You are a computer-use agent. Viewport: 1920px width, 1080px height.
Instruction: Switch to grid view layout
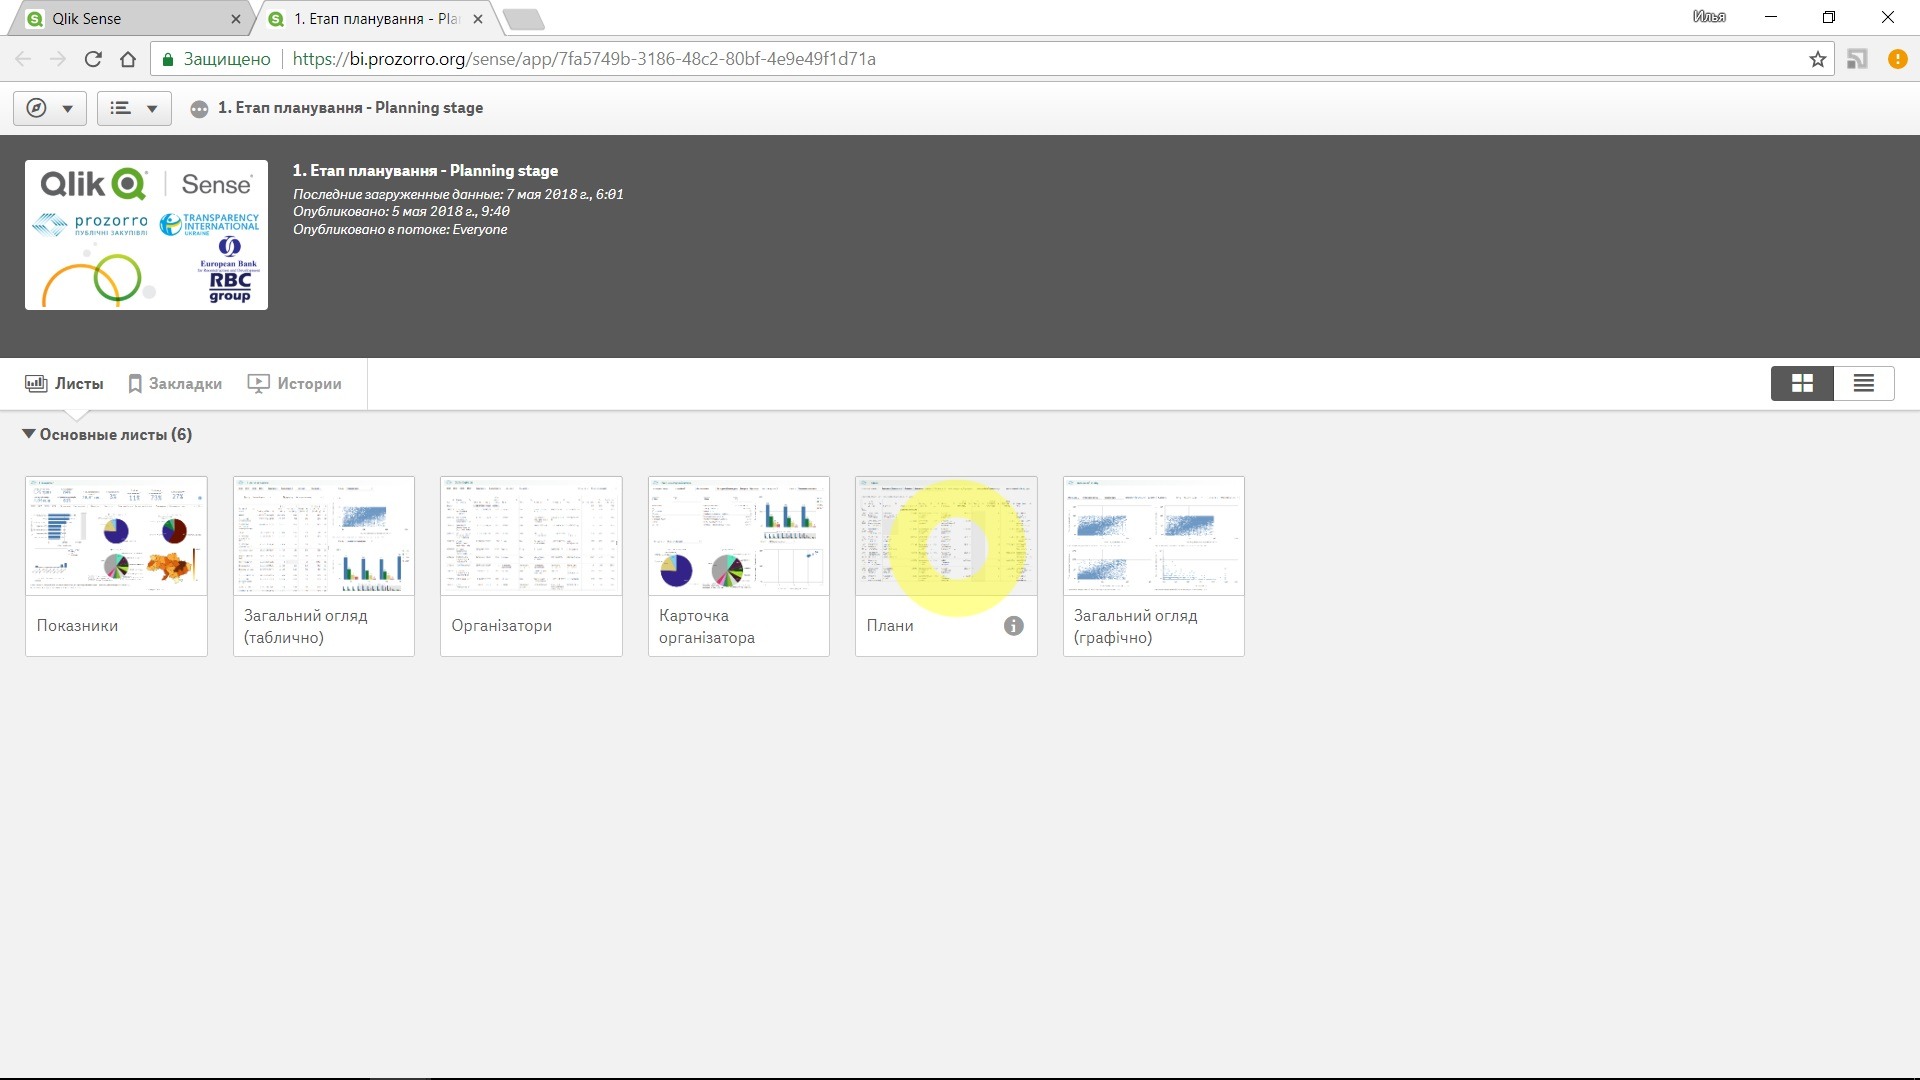pos(1802,383)
